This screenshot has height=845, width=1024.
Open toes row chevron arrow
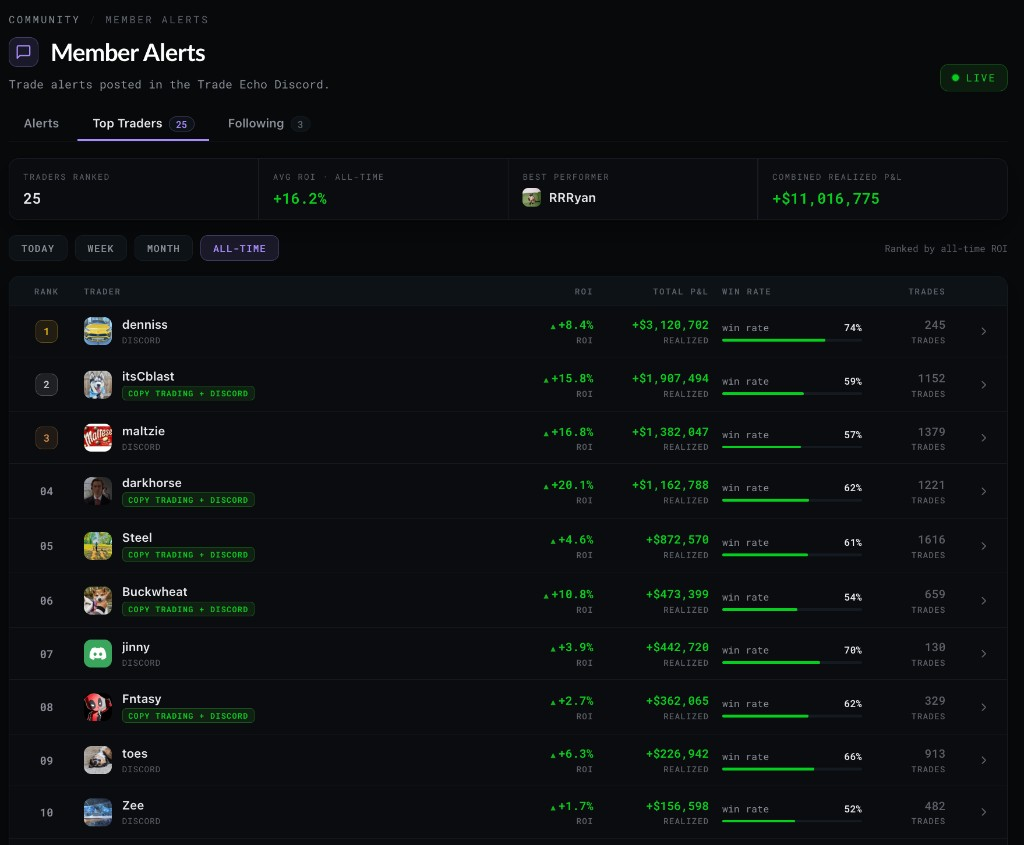pos(984,760)
